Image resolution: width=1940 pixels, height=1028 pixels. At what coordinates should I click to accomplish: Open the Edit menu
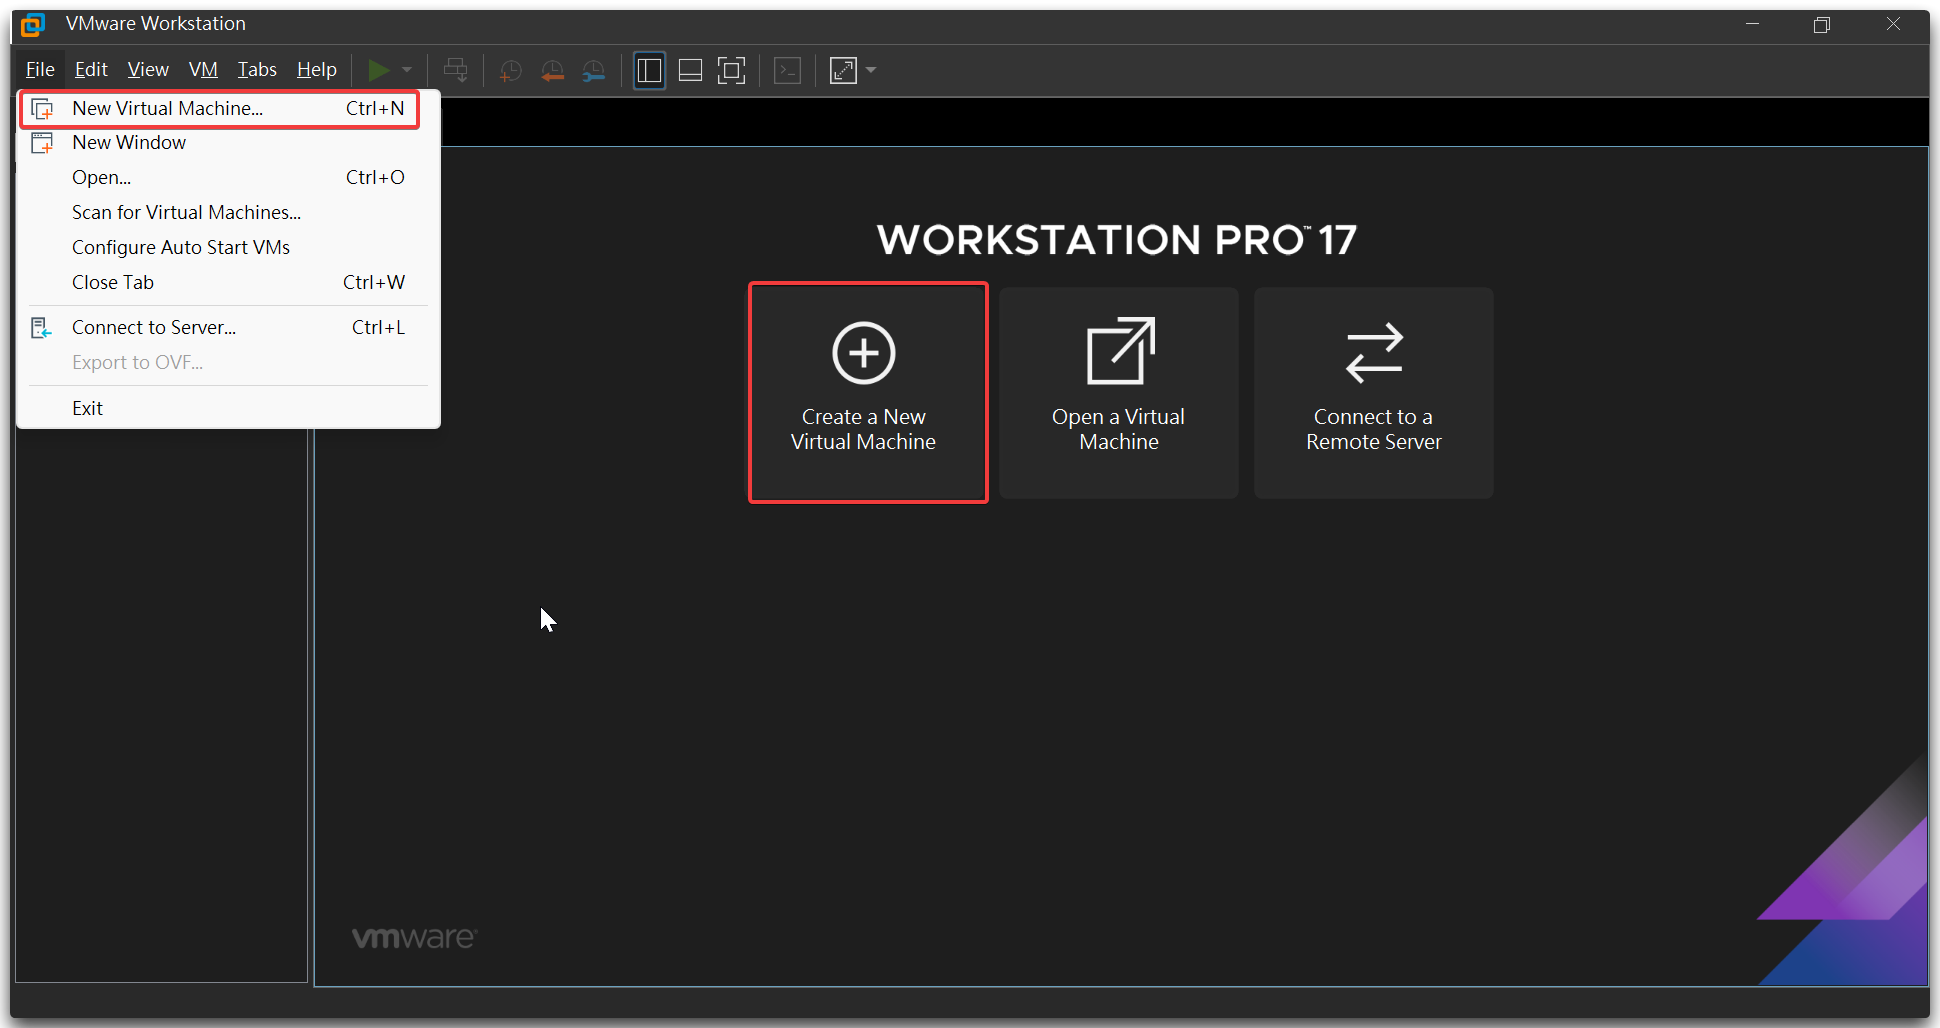point(91,69)
